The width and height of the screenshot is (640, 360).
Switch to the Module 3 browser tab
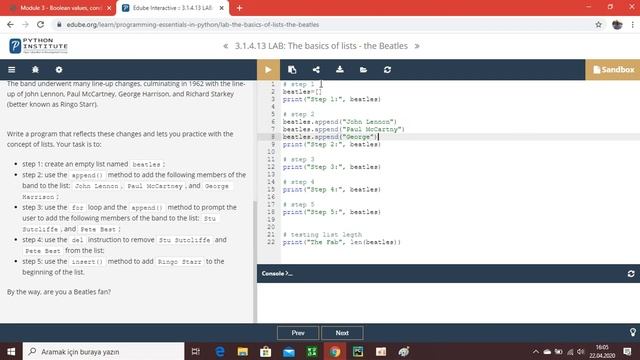60,8
